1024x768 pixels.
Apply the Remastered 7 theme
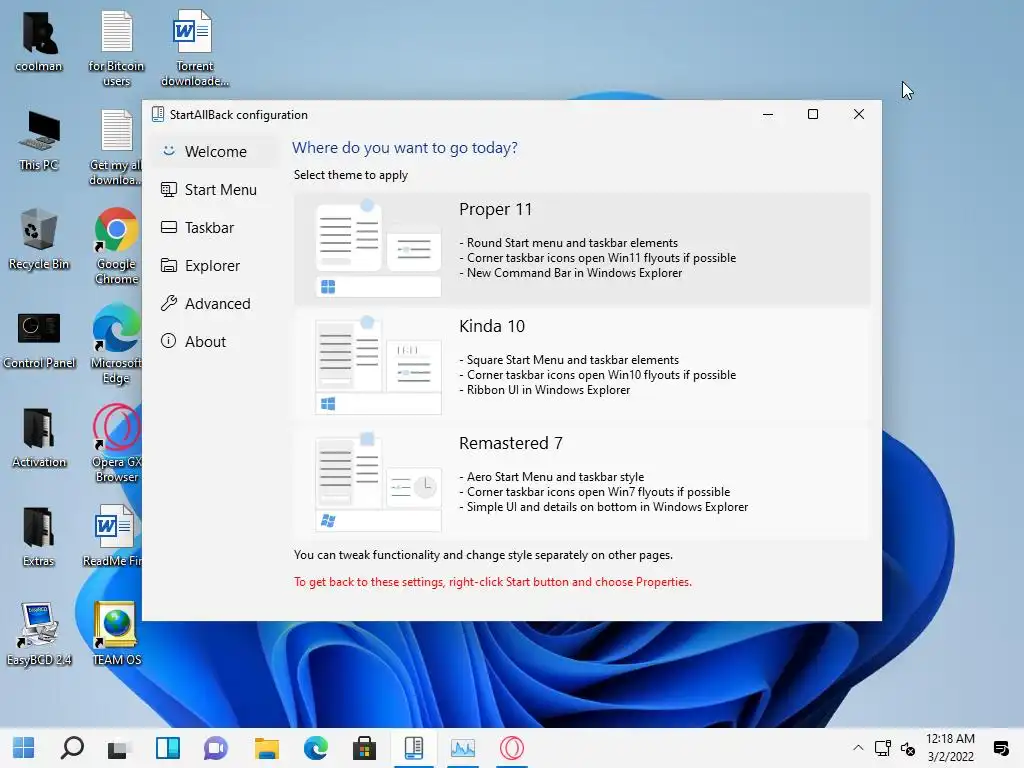[x=581, y=483]
